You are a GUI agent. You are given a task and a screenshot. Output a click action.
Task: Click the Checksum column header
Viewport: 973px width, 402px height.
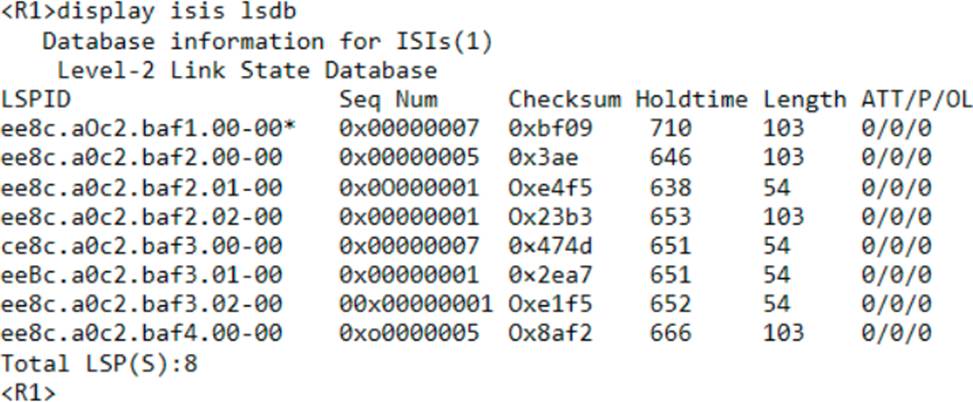coord(565,99)
